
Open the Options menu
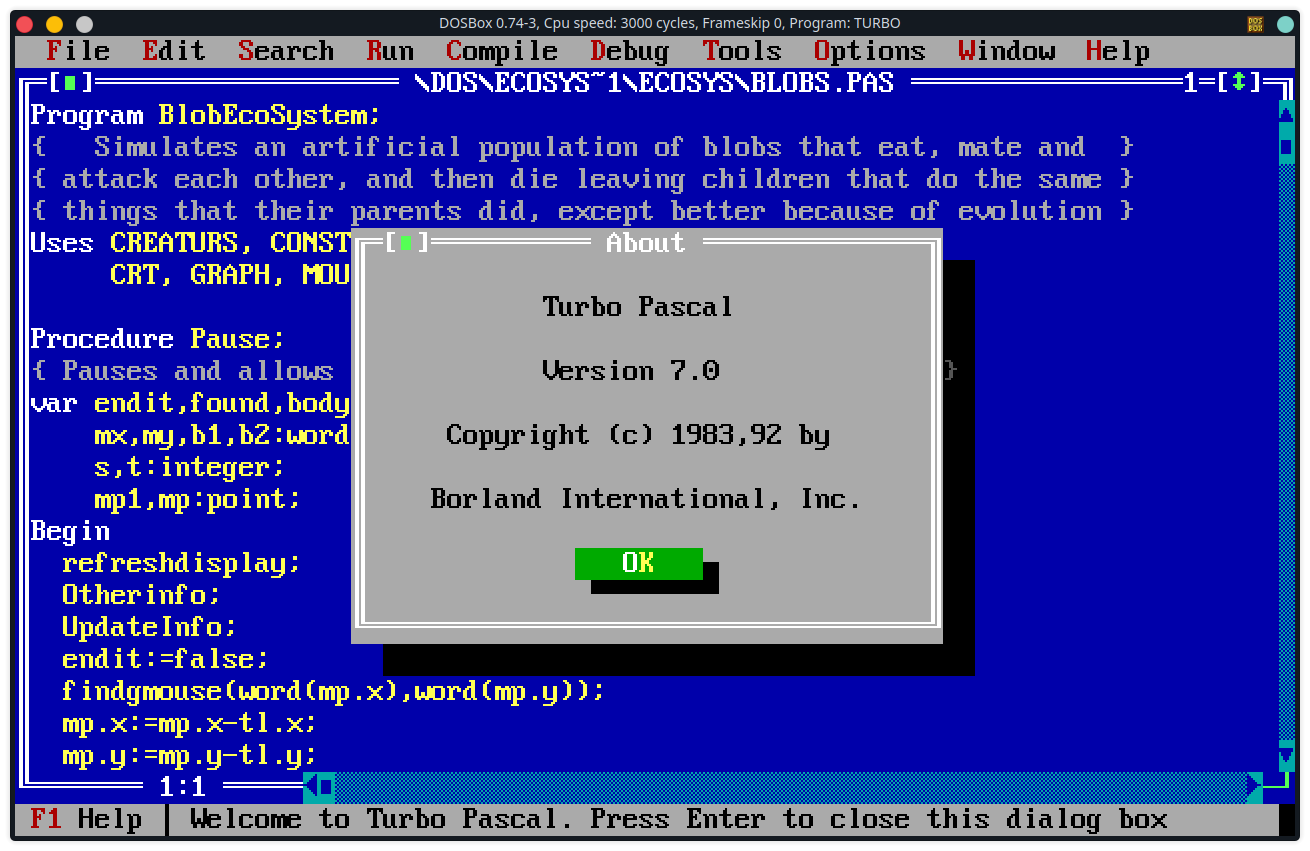click(x=870, y=51)
